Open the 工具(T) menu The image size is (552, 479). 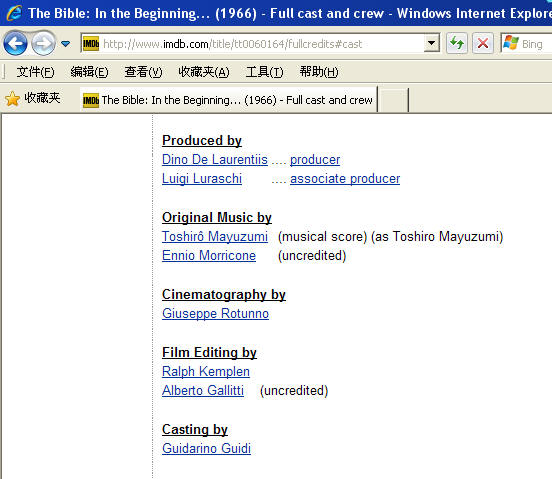click(x=264, y=72)
